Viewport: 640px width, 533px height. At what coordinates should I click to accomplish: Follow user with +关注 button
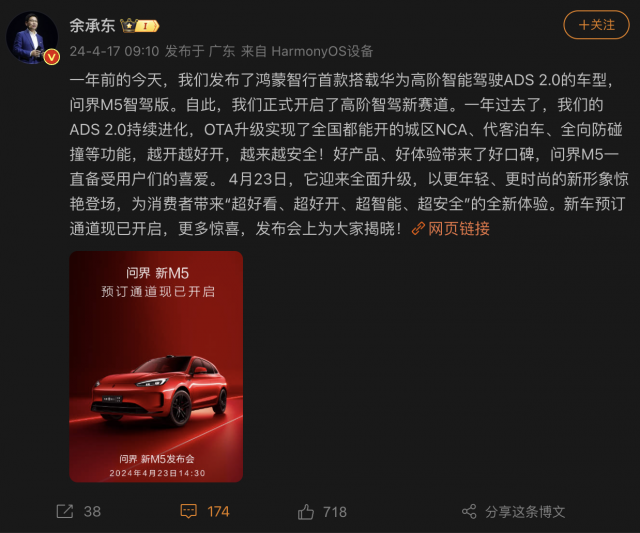(596, 25)
